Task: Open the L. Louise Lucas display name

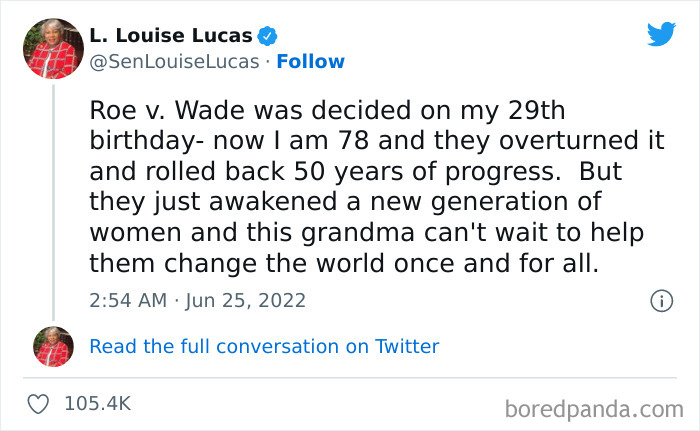Action: [170, 37]
